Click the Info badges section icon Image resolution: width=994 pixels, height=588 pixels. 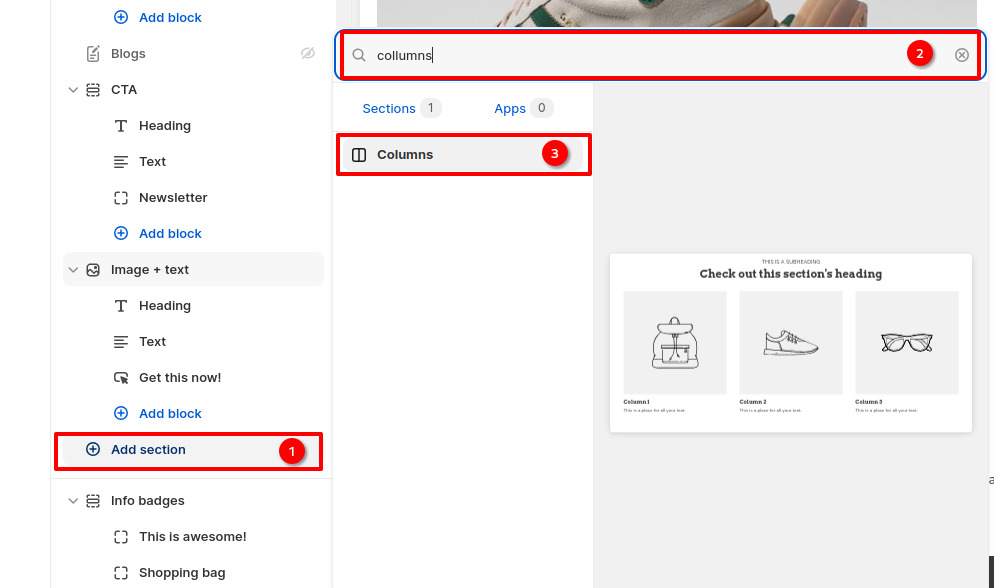[93, 501]
